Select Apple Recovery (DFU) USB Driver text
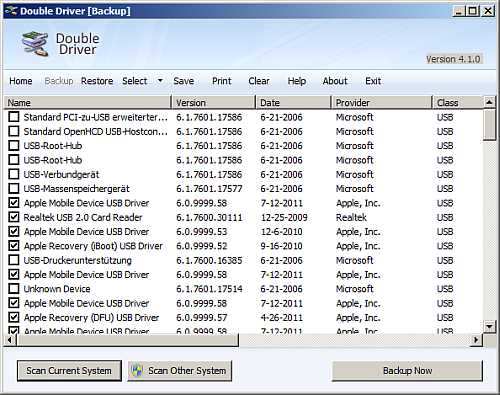Image resolution: width=500 pixels, height=395 pixels. coord(91,317)
